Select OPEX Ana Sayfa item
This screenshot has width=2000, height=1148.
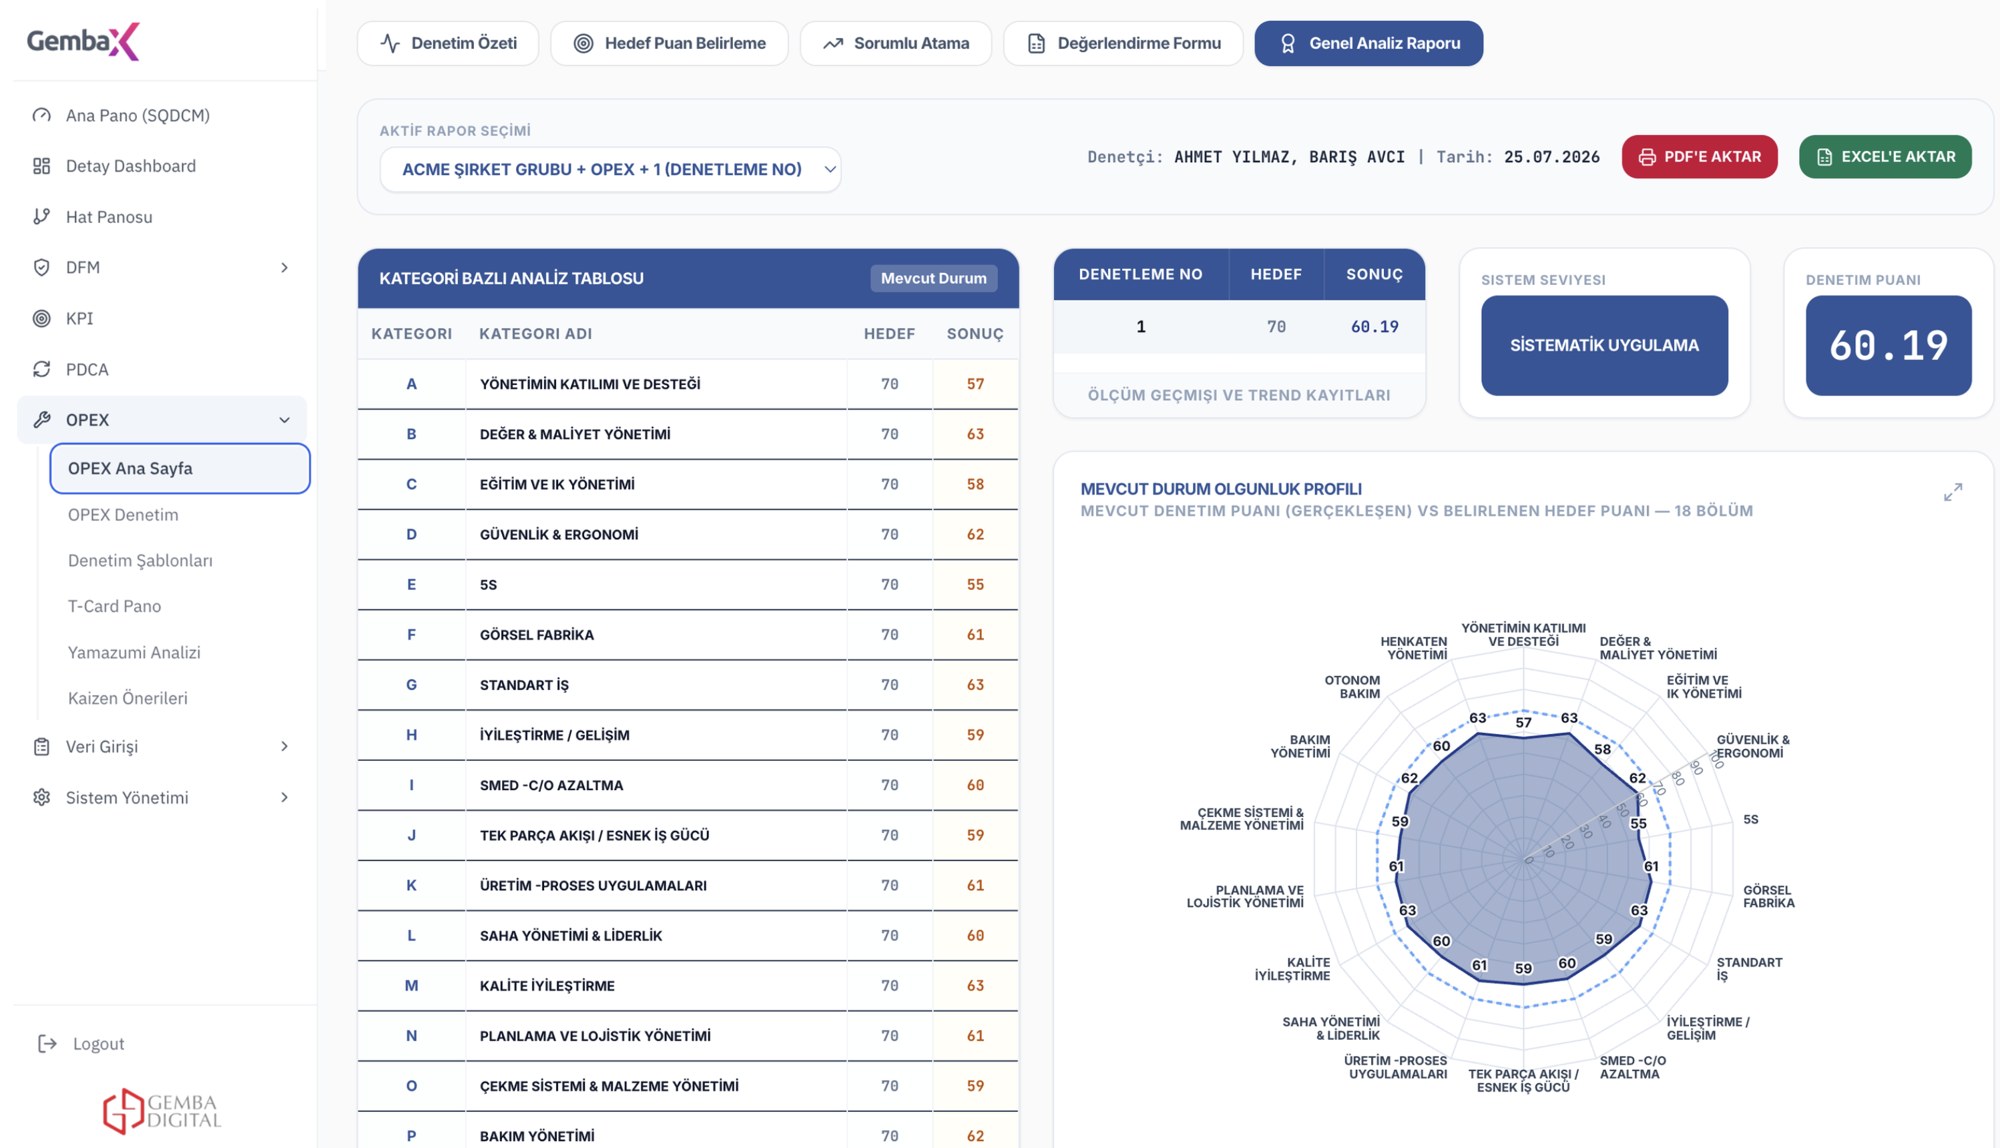pos(180,468)
